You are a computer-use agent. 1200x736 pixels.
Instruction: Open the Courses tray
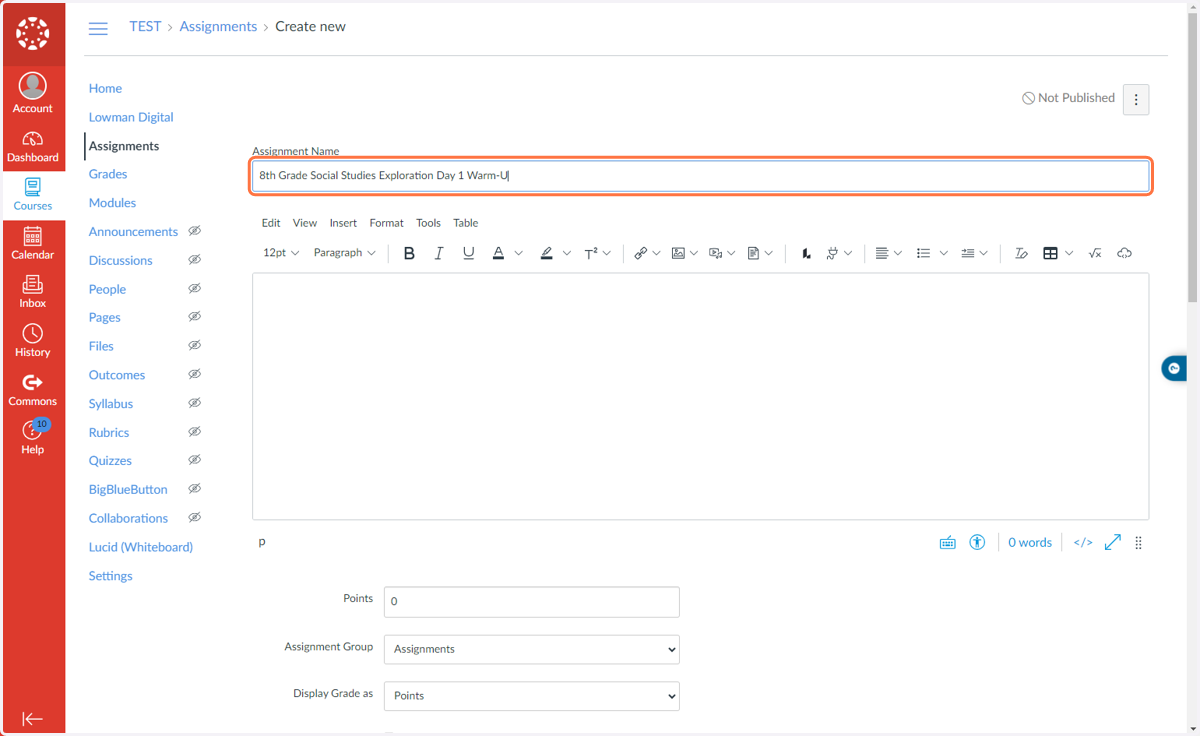(32, 195)
